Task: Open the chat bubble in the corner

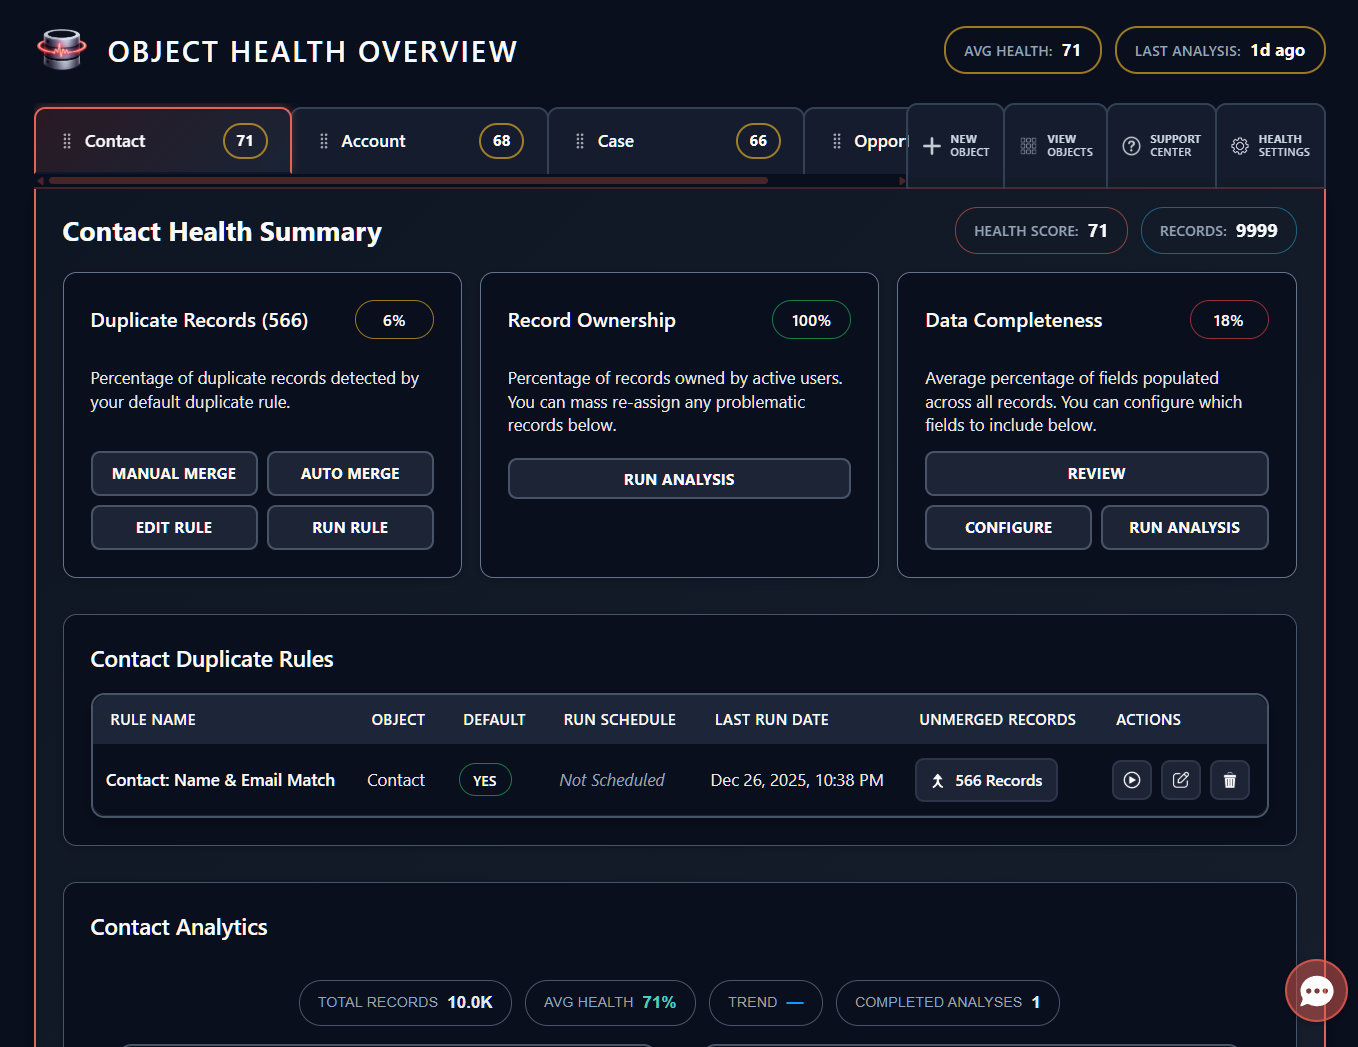Action: [1316, 991]
